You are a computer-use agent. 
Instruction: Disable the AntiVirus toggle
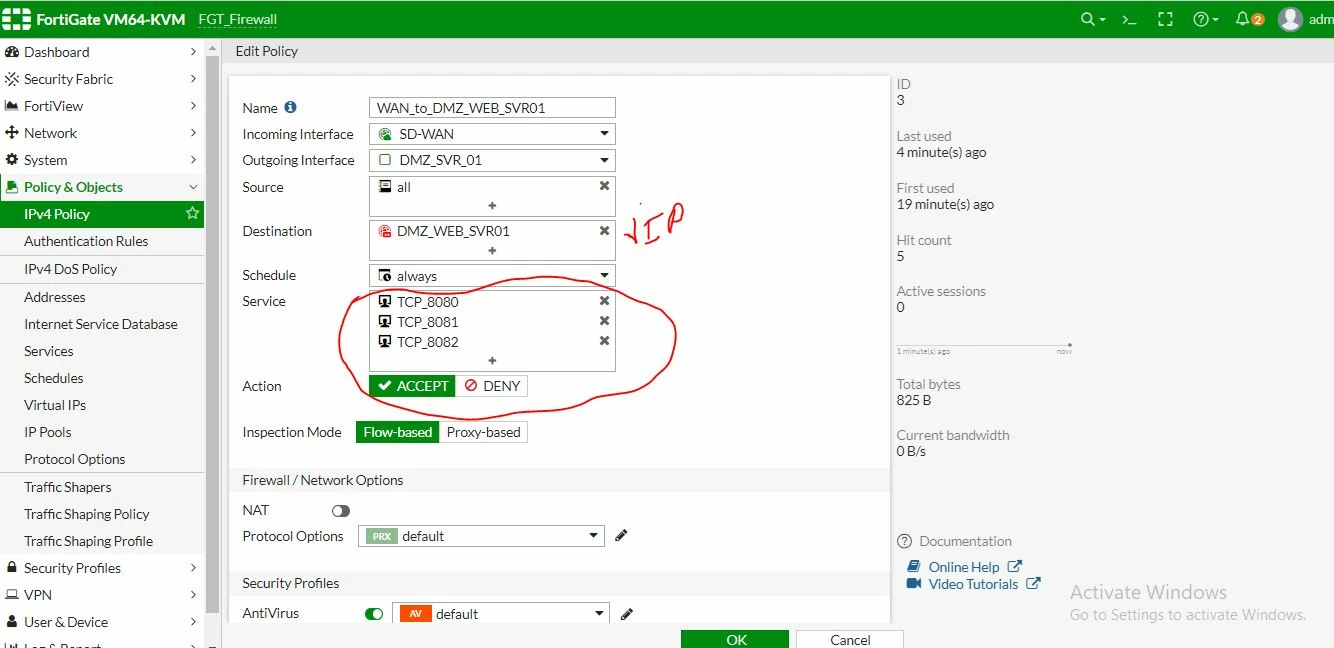pyautogui.click(x=374, y=614)
